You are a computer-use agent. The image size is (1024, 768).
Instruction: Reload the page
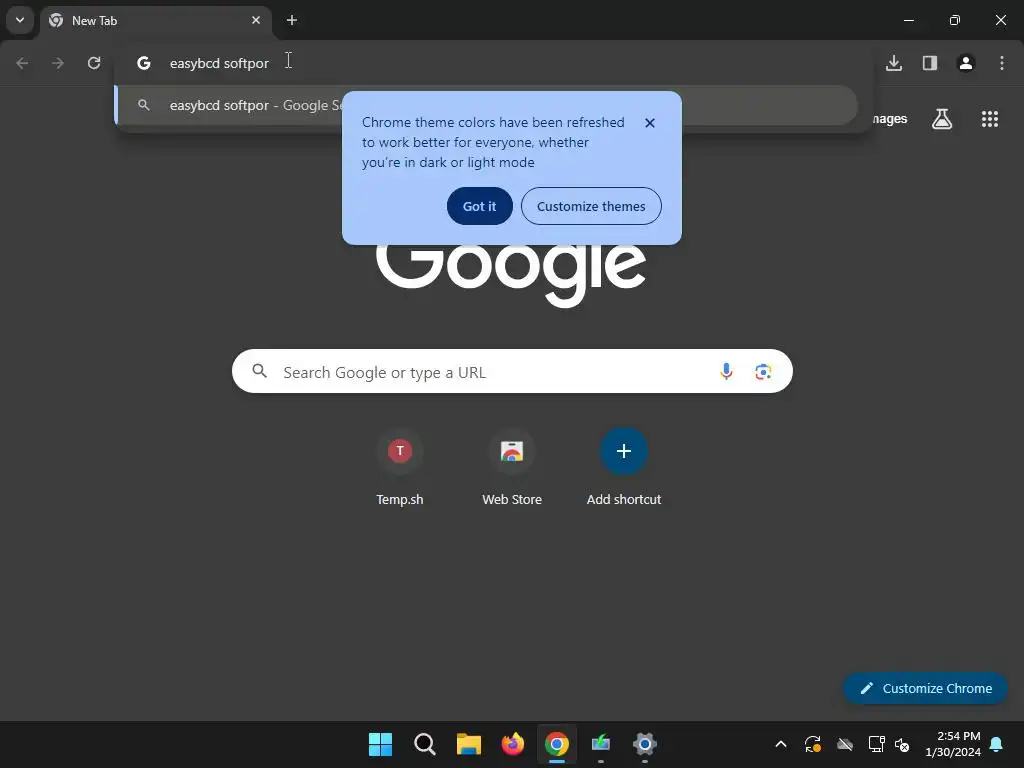coord(94,63)
